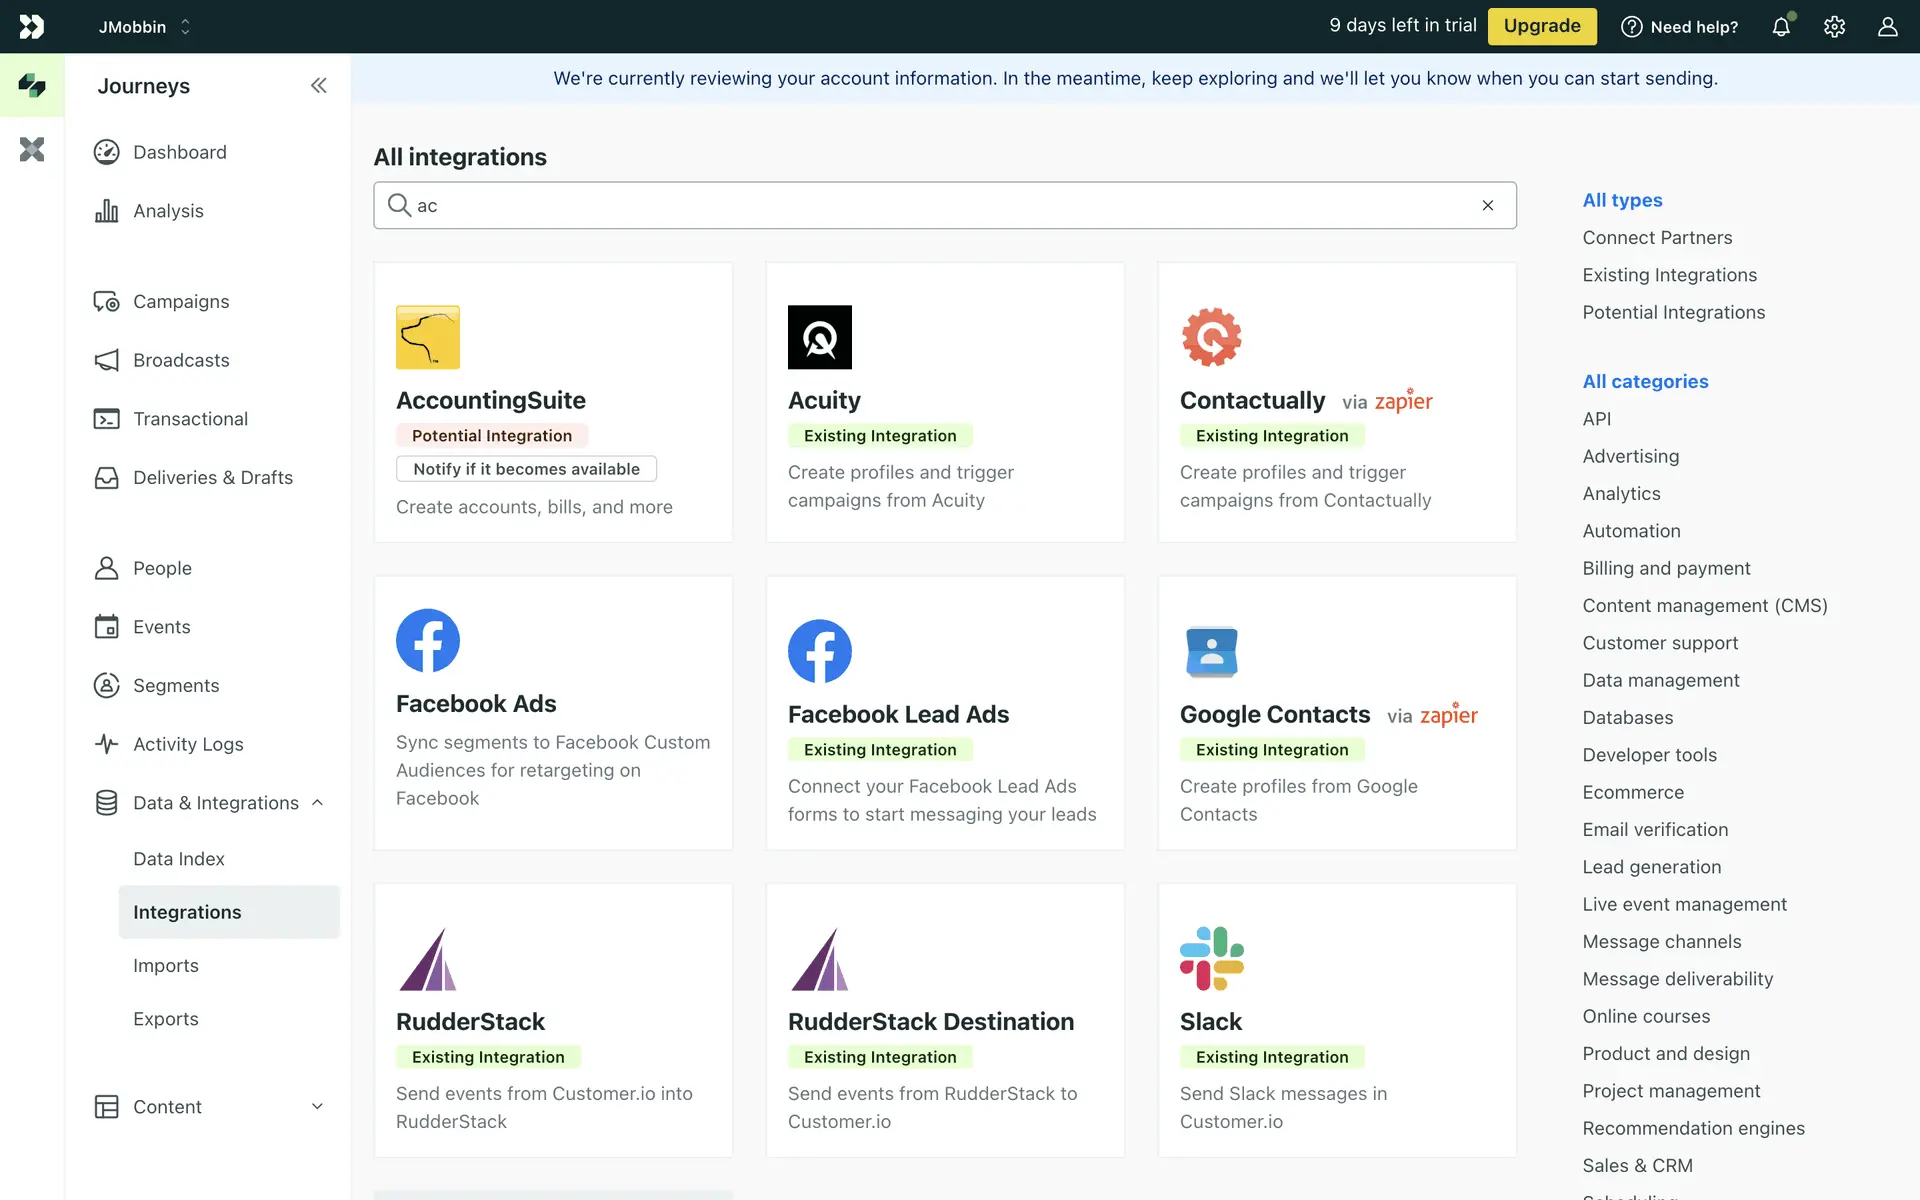1920x1200 pixels.
Task: Go to Data Index page
Action: [x=178, y=859]
